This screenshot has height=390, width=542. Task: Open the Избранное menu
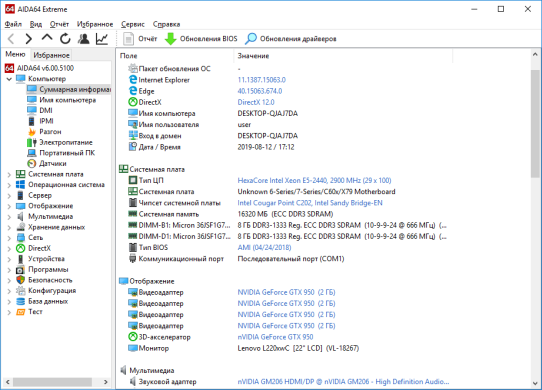pyautogui.click(x=95, y=24)
